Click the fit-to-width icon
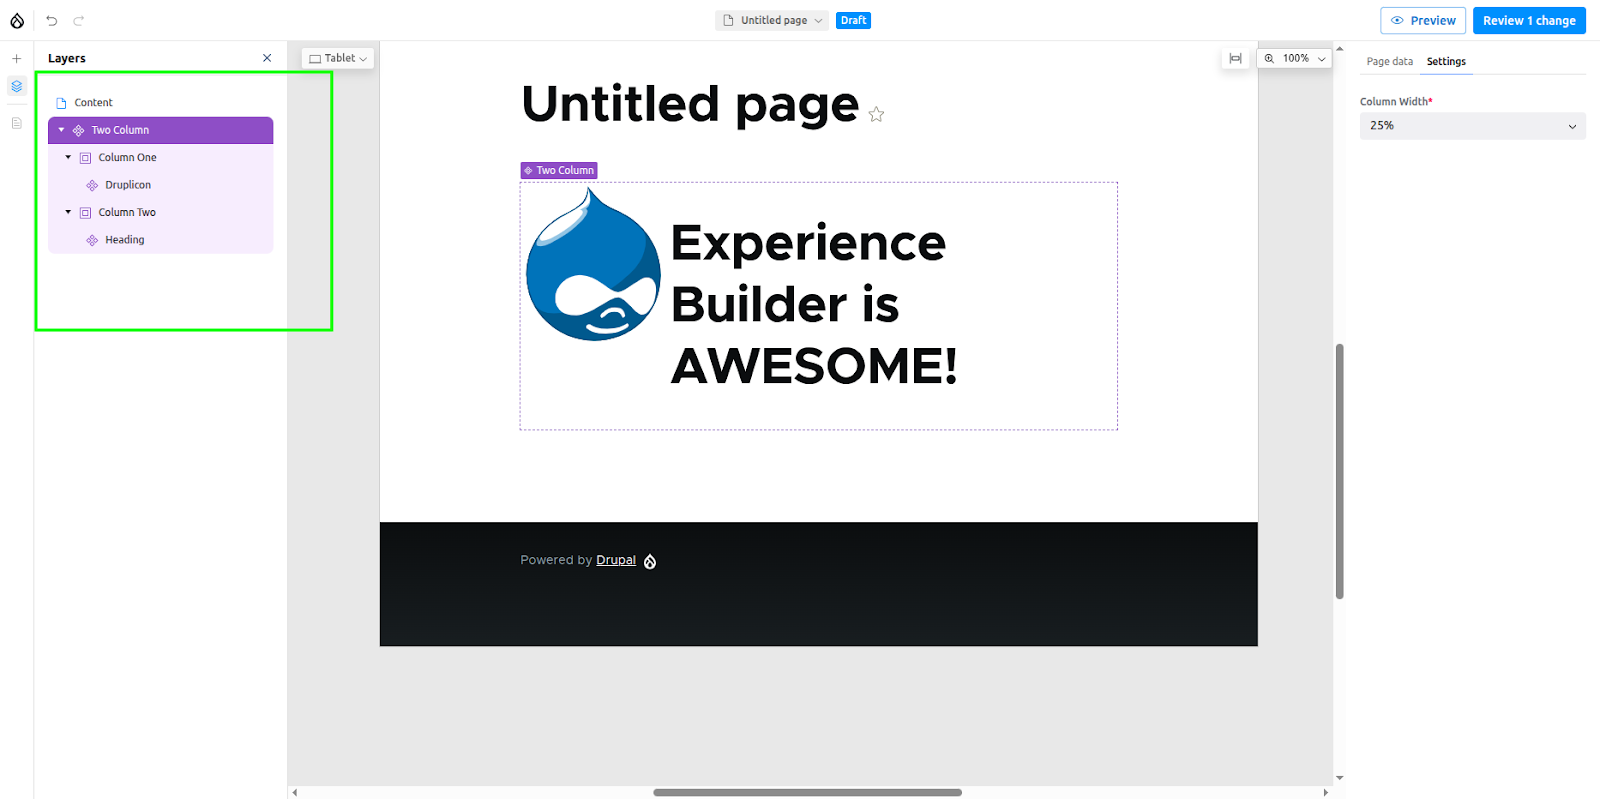1600x799 pixels. coord(1236,58)
